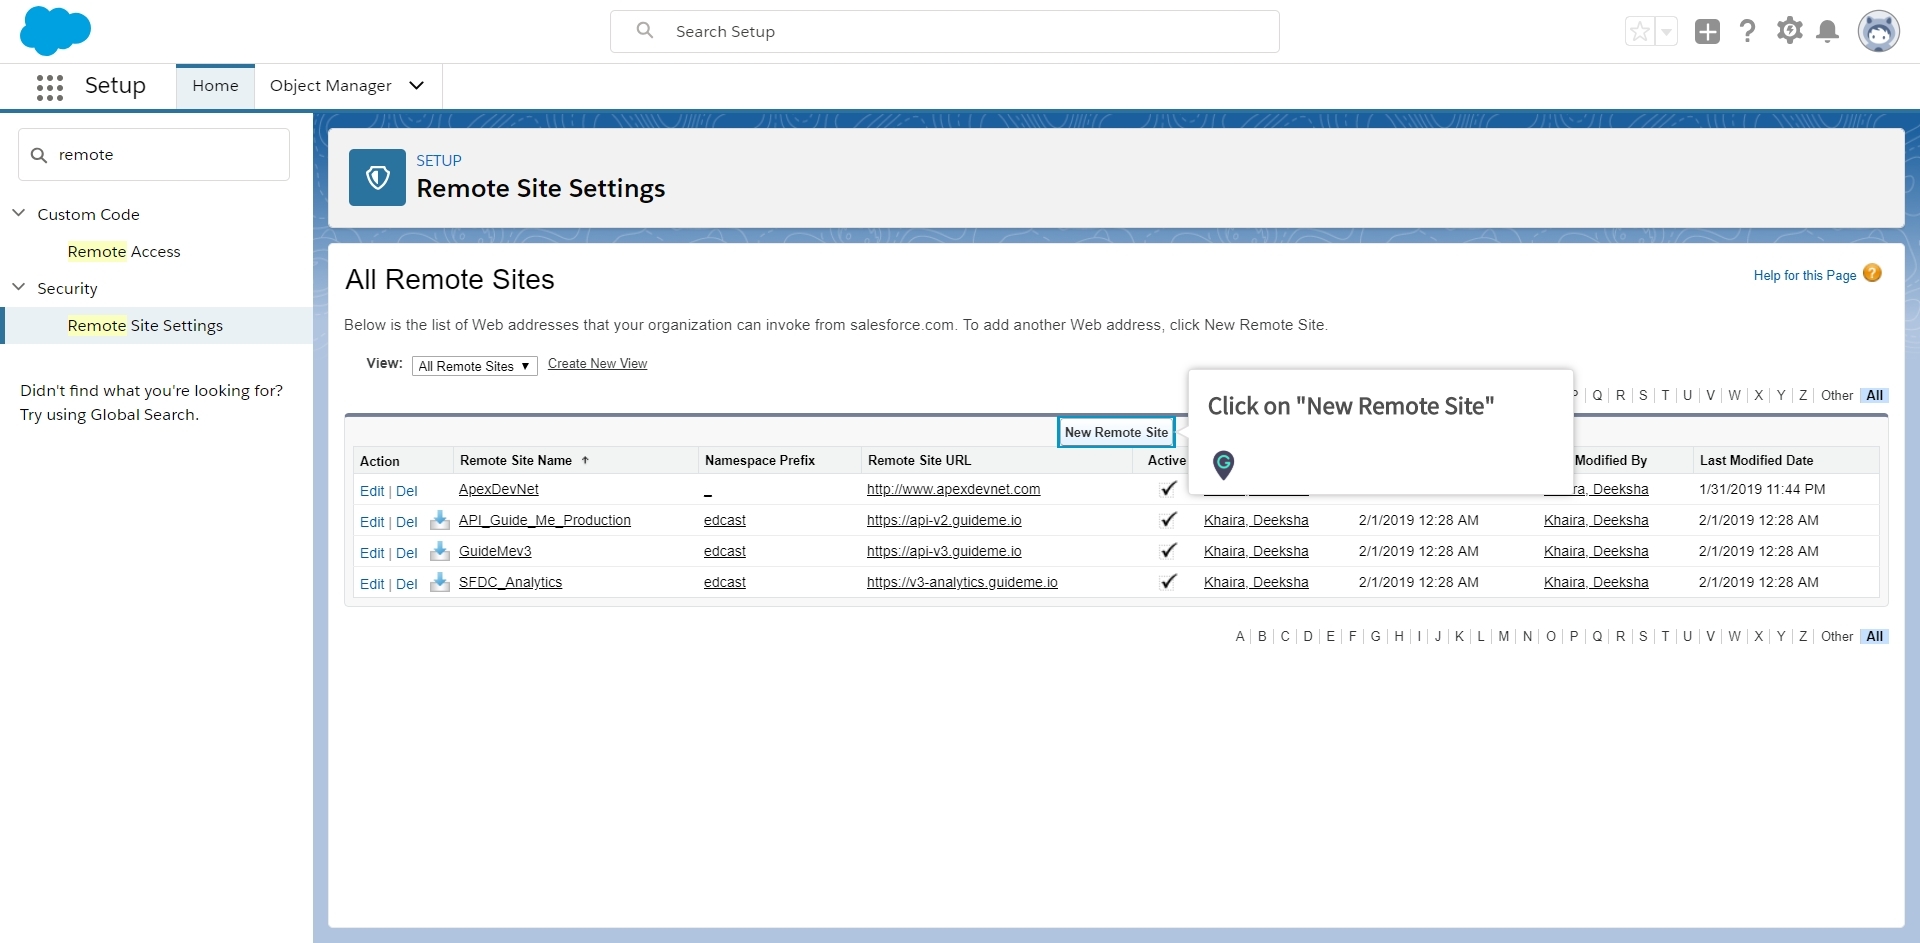The height and width of the screenshot is (943, 1920).
Task: Collapse the Security section
Action: click(x=18, y=287)
